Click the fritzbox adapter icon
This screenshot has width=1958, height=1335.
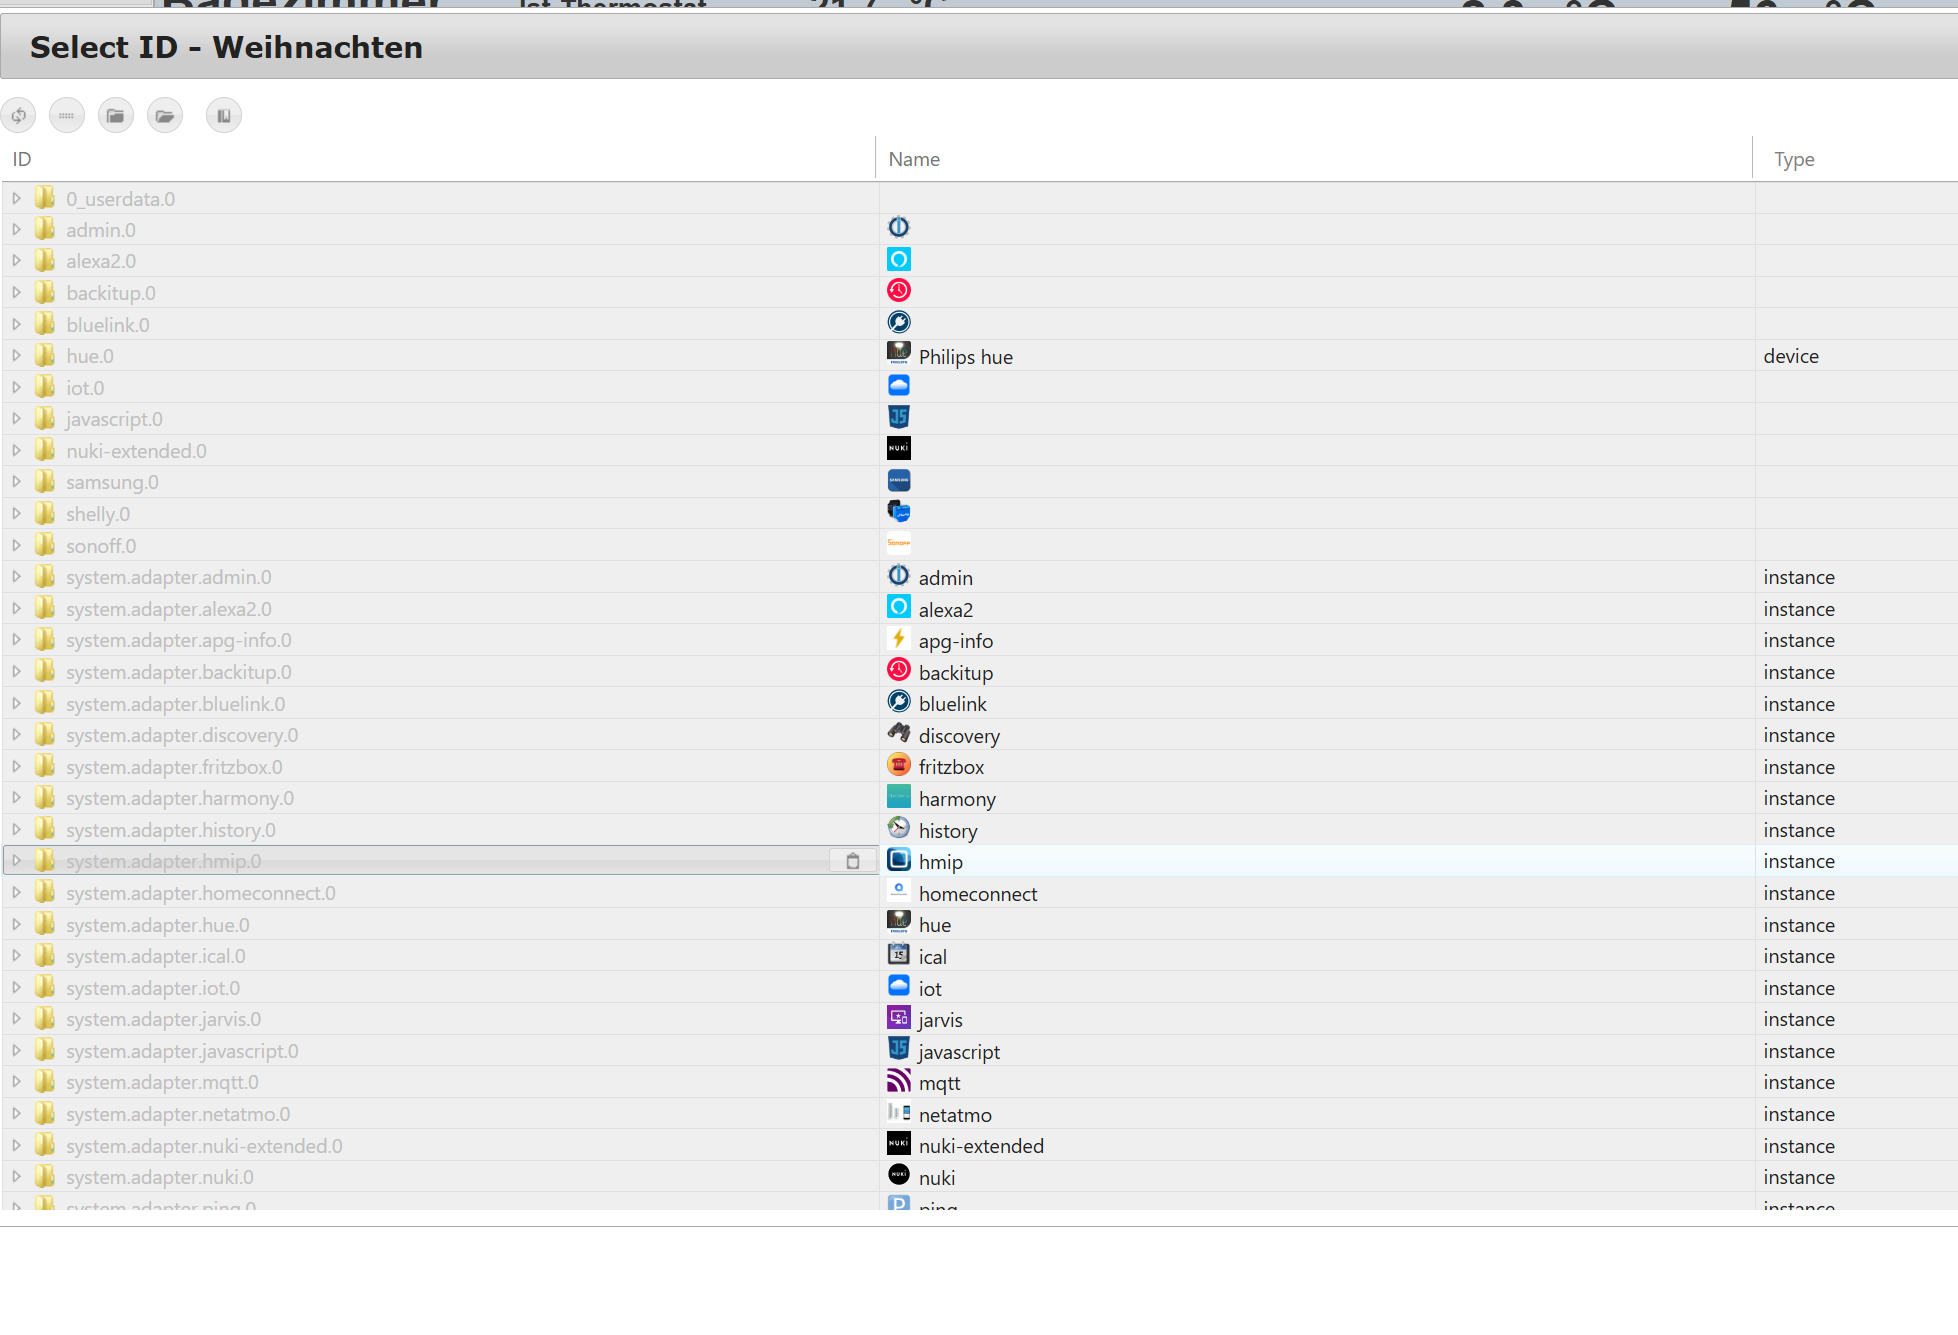[x=899, y=766]
